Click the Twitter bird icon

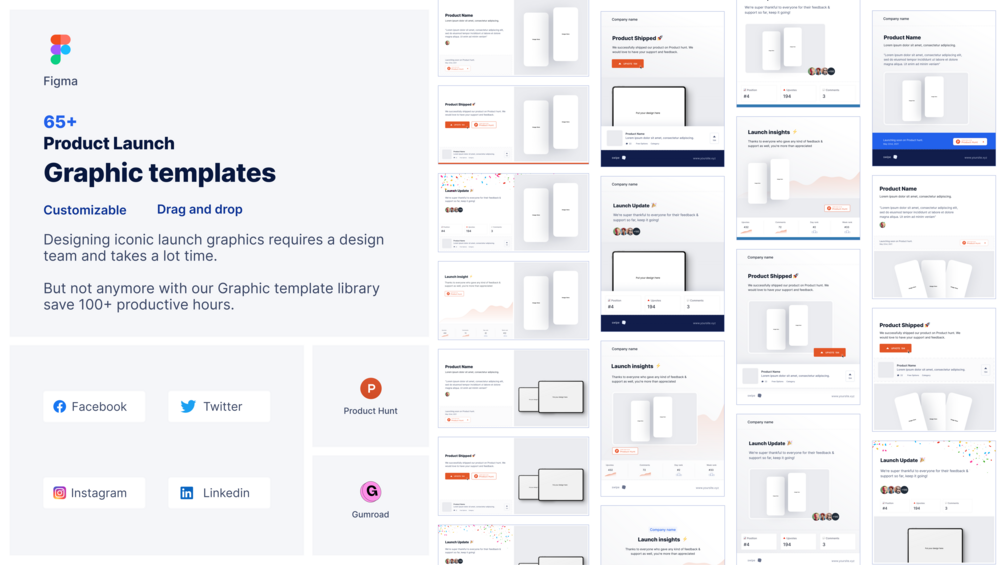[x=188, y=407]
